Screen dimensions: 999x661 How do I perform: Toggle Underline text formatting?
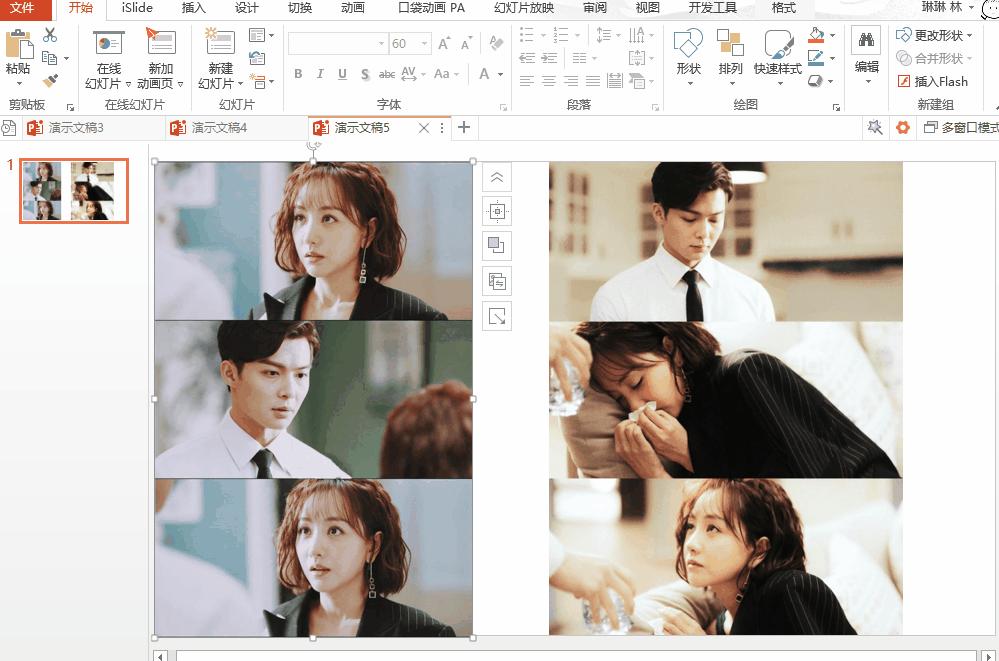[x=342, y=74]
